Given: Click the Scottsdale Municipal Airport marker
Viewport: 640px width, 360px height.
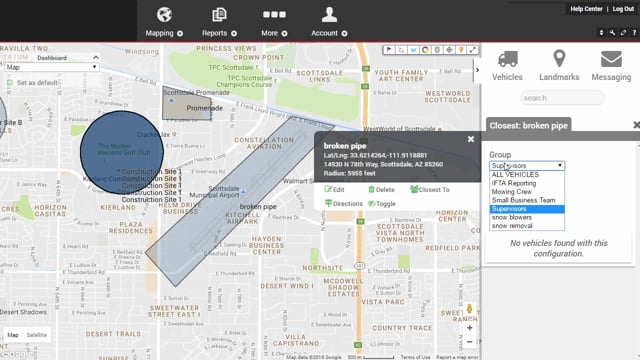Looking at the screenshot, I should [243, 191].
